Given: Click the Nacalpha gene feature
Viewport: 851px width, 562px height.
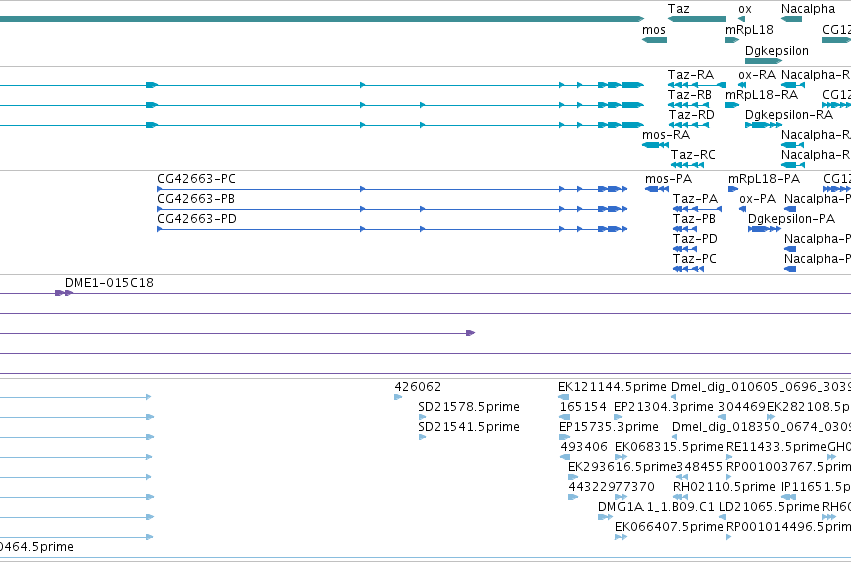Looking at the screenshot, I should [x=791, y=19].
